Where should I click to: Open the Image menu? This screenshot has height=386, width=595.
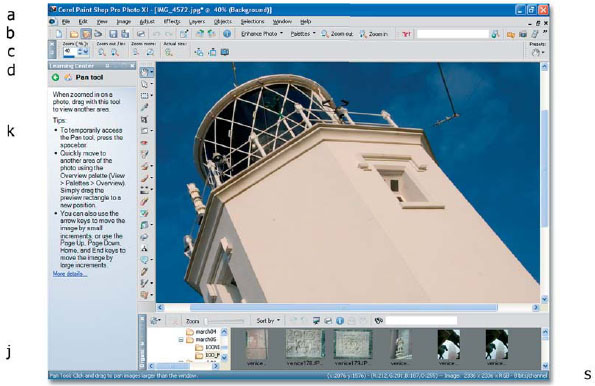[x=123, y=22]
